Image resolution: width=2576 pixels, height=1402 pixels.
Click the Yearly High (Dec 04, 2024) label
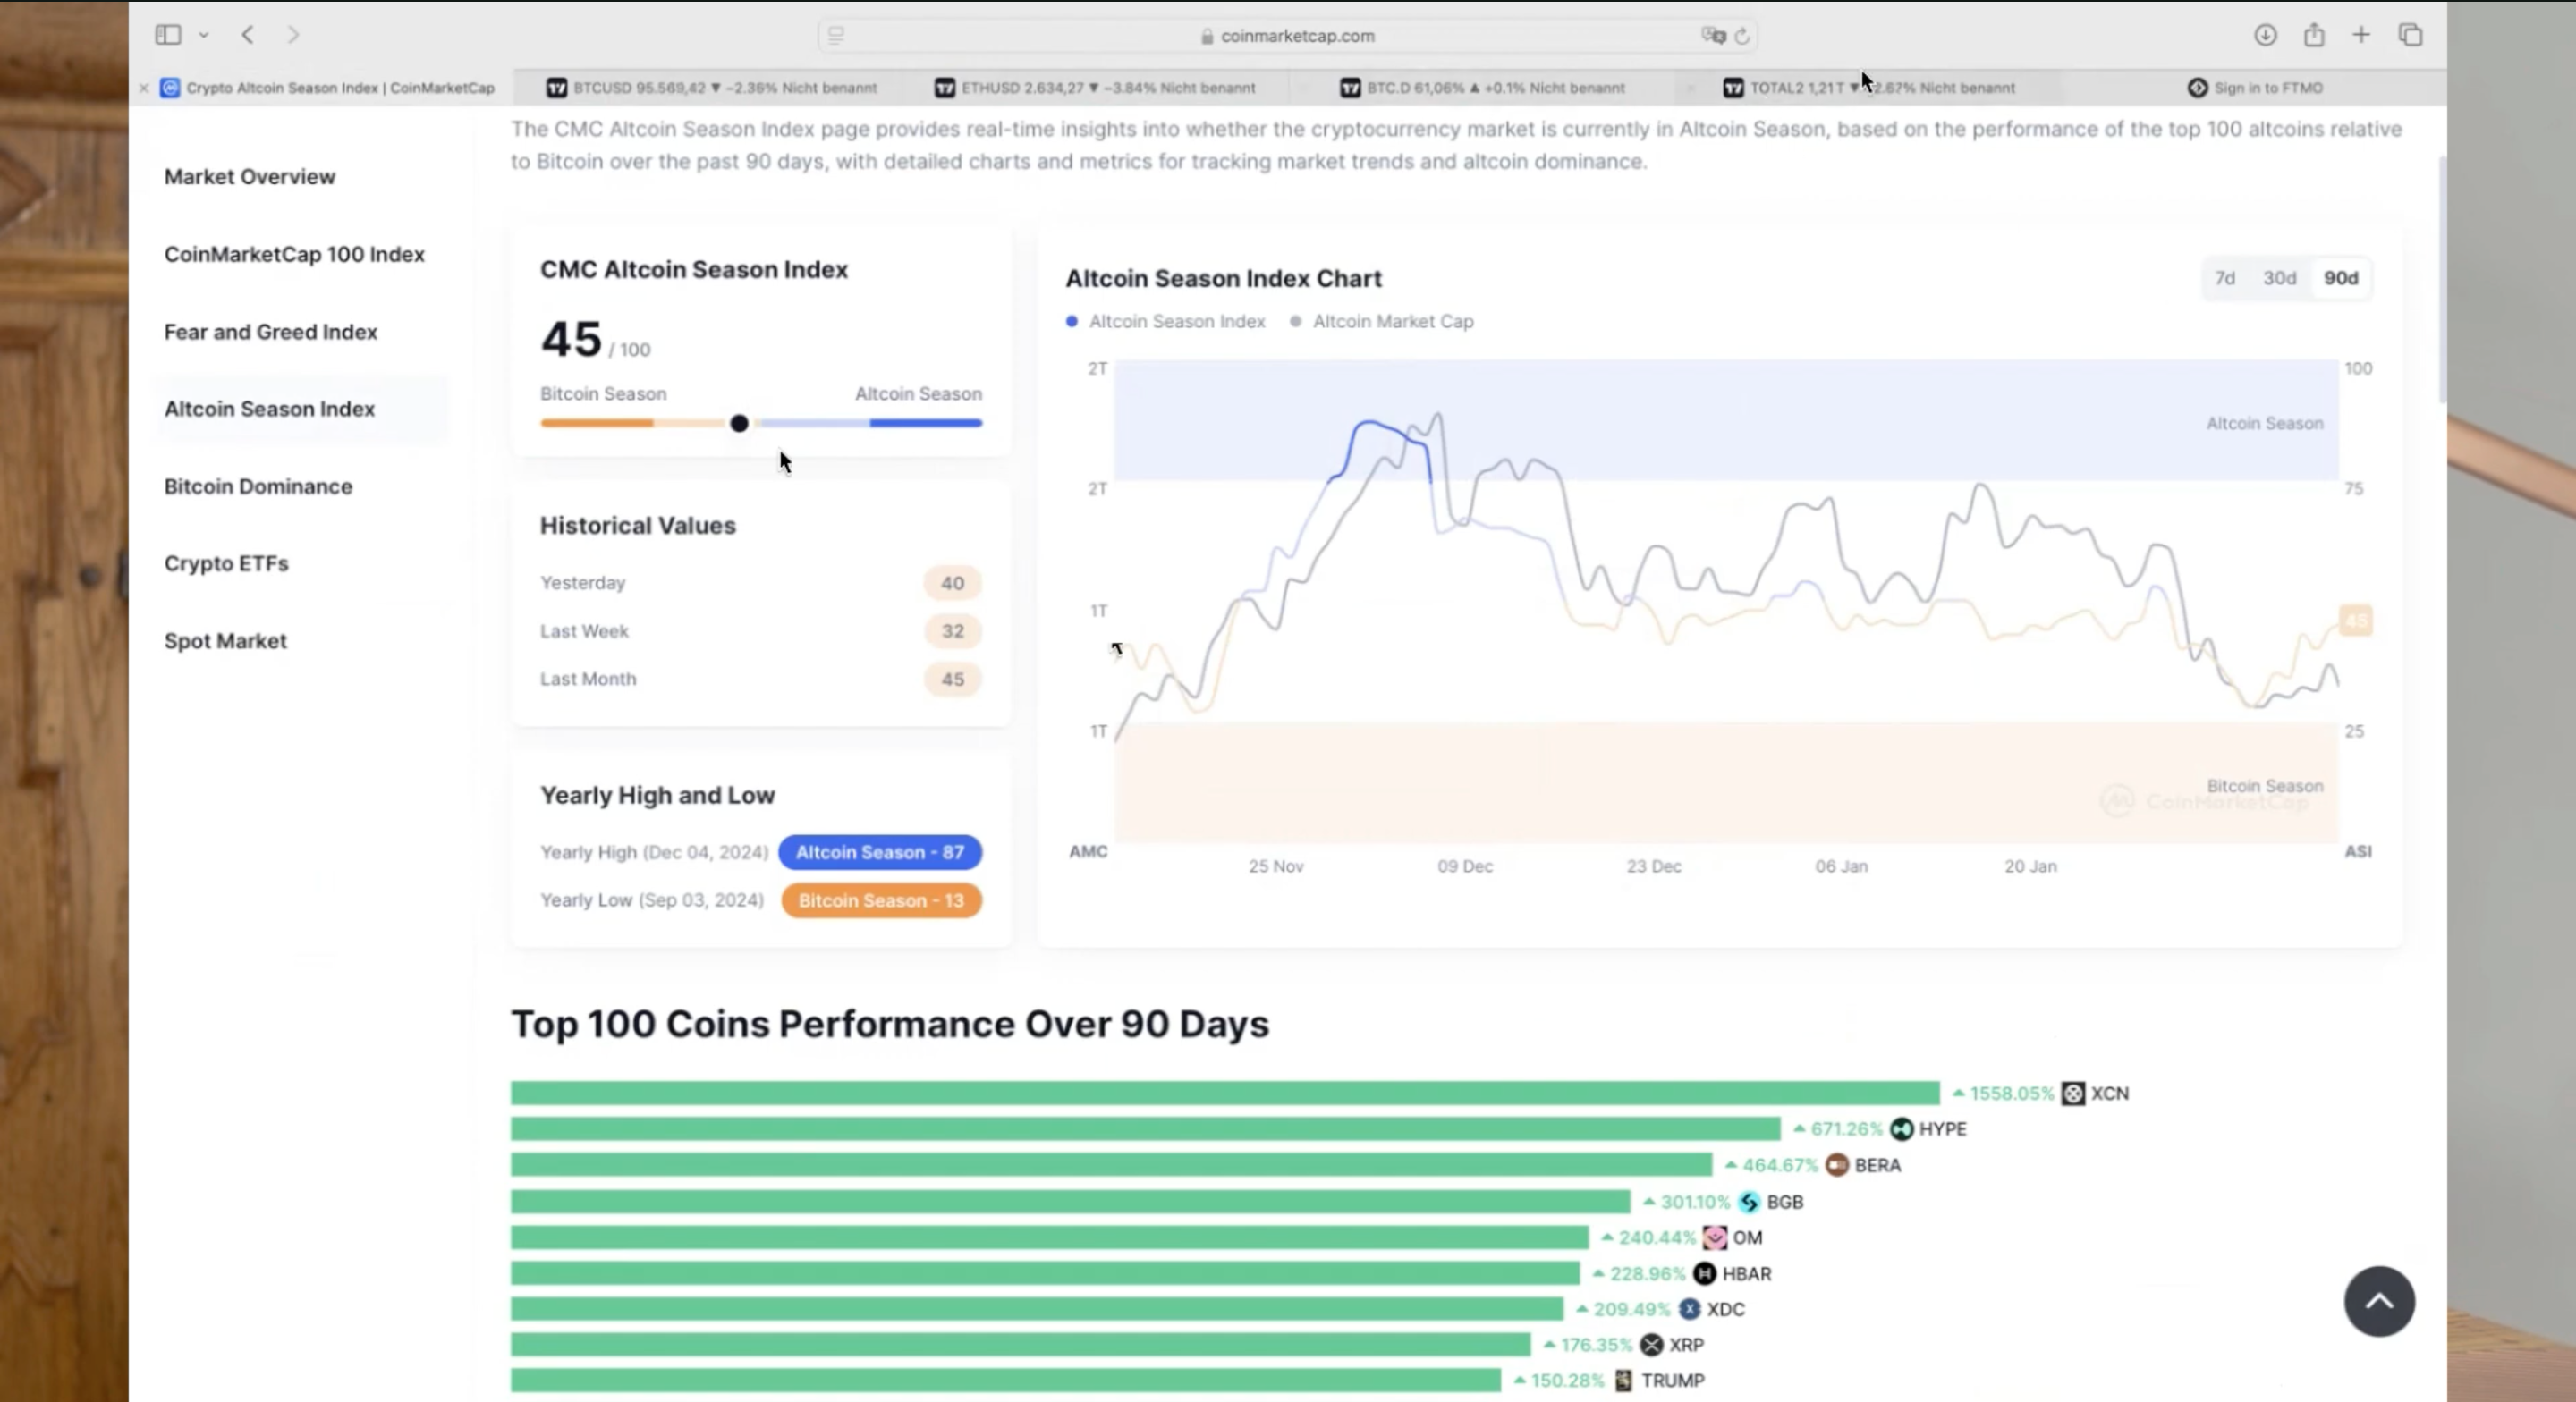pos(654,852)
